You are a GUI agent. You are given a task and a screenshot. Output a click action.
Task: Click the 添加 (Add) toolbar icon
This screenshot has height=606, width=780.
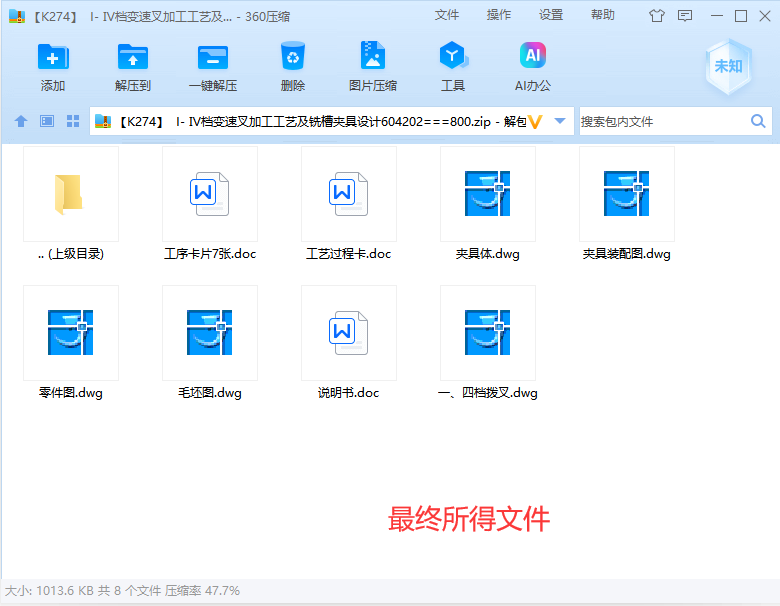(x=53, y=57)
